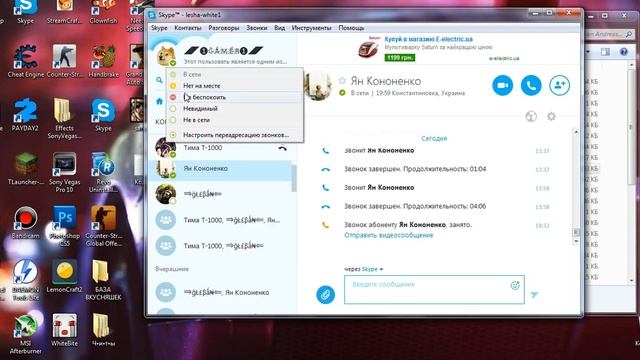Set status to Невидимый

click(x=234, y=109)
